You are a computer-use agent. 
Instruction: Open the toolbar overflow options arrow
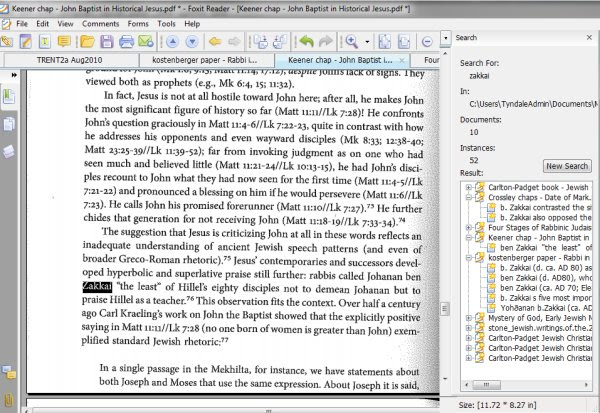(x=445, y=38)
